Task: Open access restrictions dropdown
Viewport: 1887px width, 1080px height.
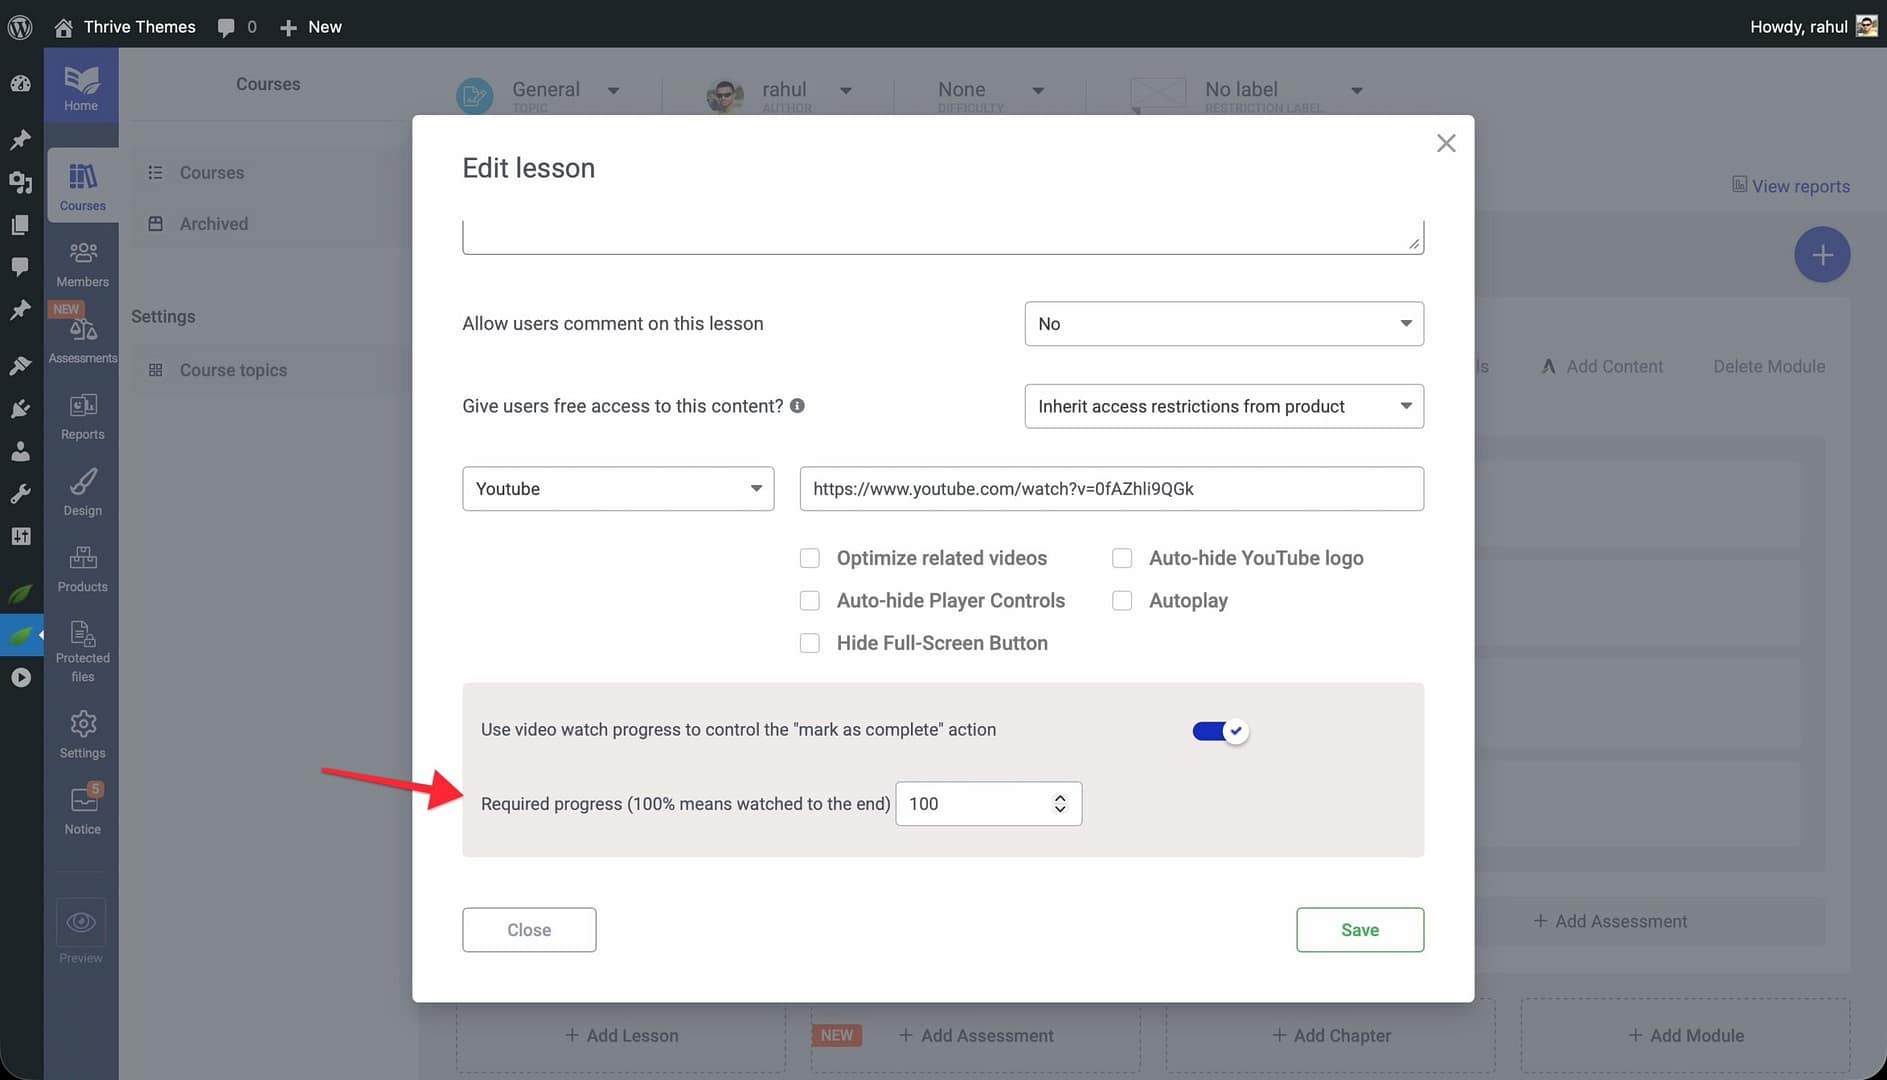Action: (1223, 406)
